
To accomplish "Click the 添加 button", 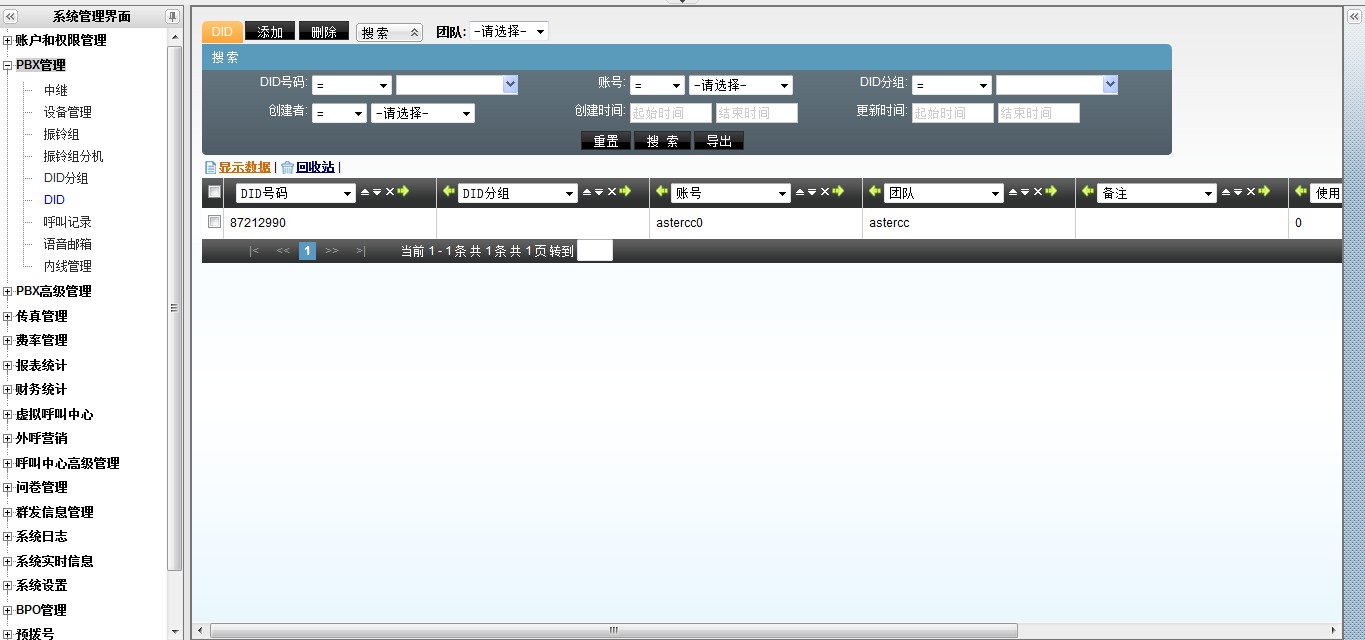I will [270, 32].
